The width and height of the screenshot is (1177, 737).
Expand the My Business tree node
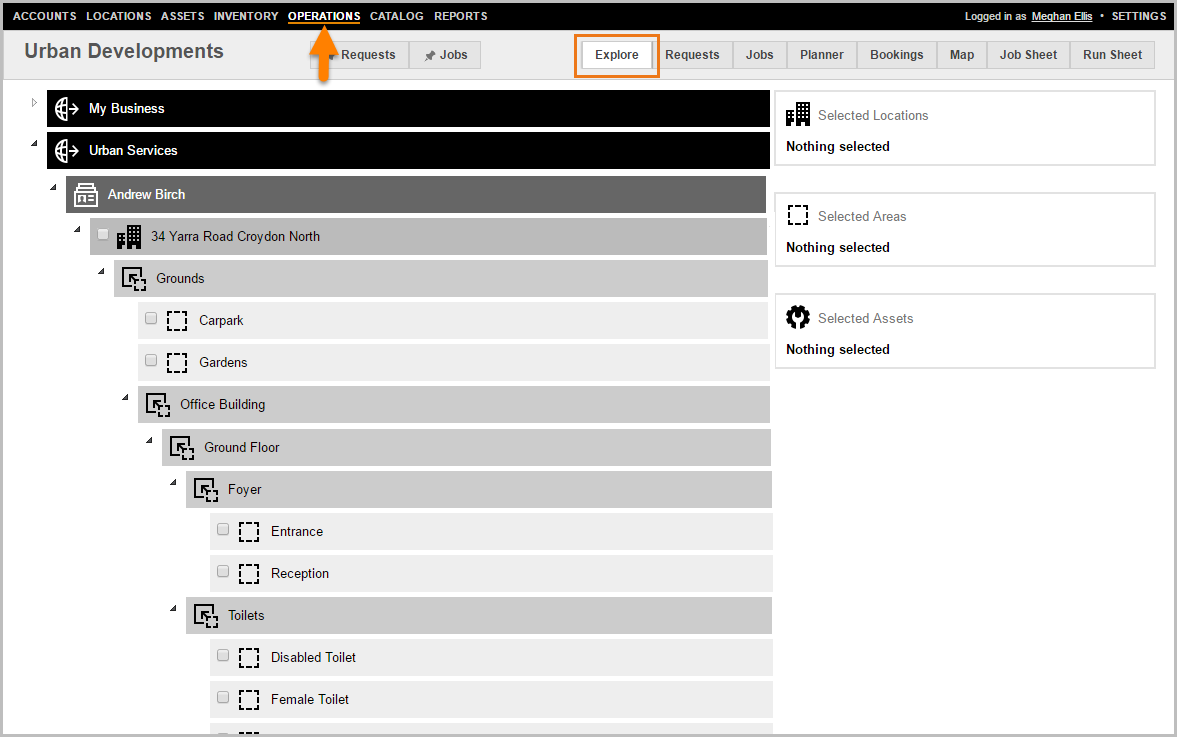33,102
